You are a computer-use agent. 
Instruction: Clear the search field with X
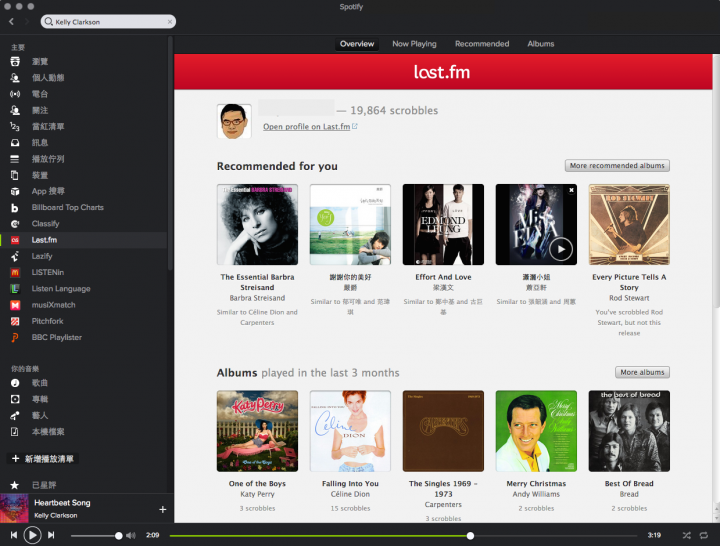pyautogui.click(x=170, y=22)
